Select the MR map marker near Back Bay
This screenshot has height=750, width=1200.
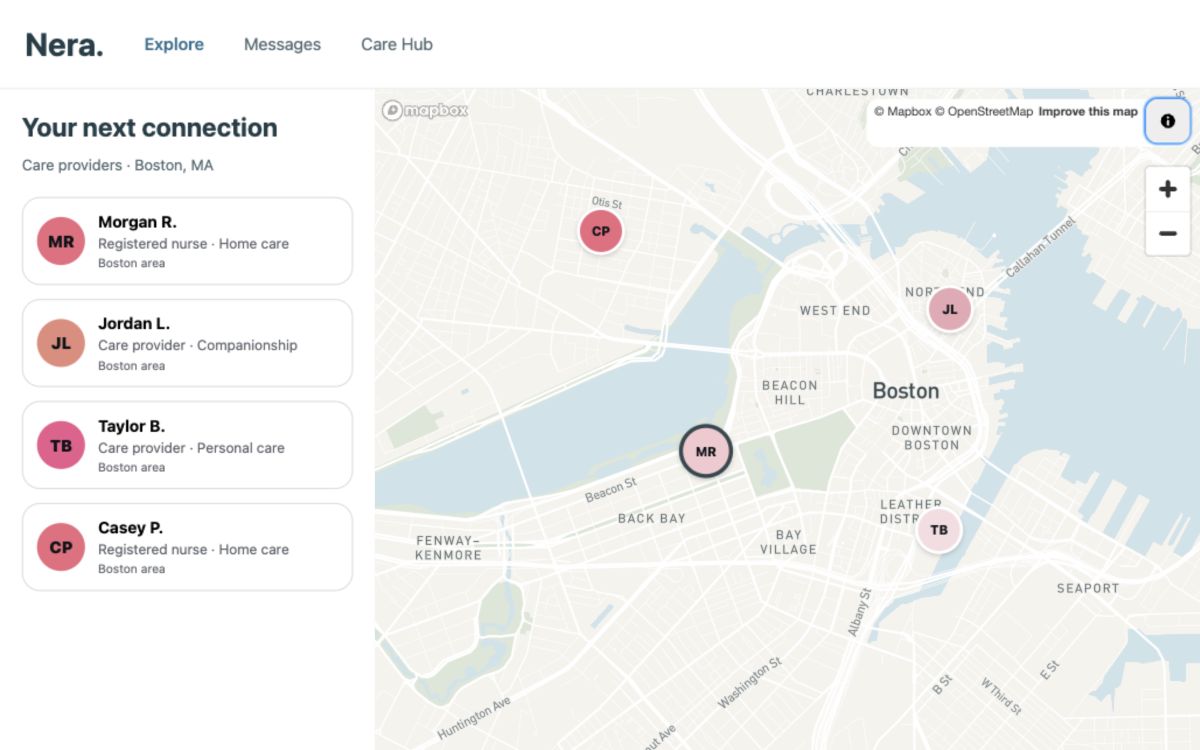pyautogui.click(x=706, y=451)
